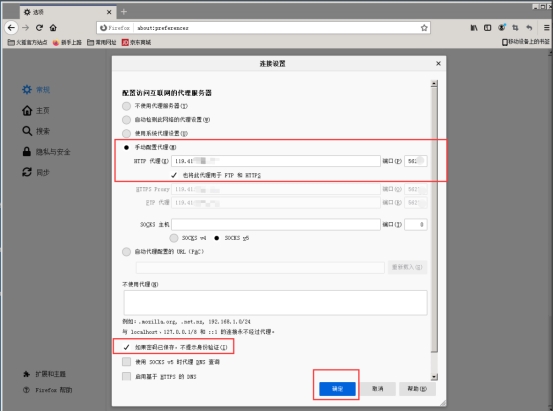553x412 pixels.
Task: Select the SOCKS v4 radio button
Action: pyautogui.click(x=174, y=238)
